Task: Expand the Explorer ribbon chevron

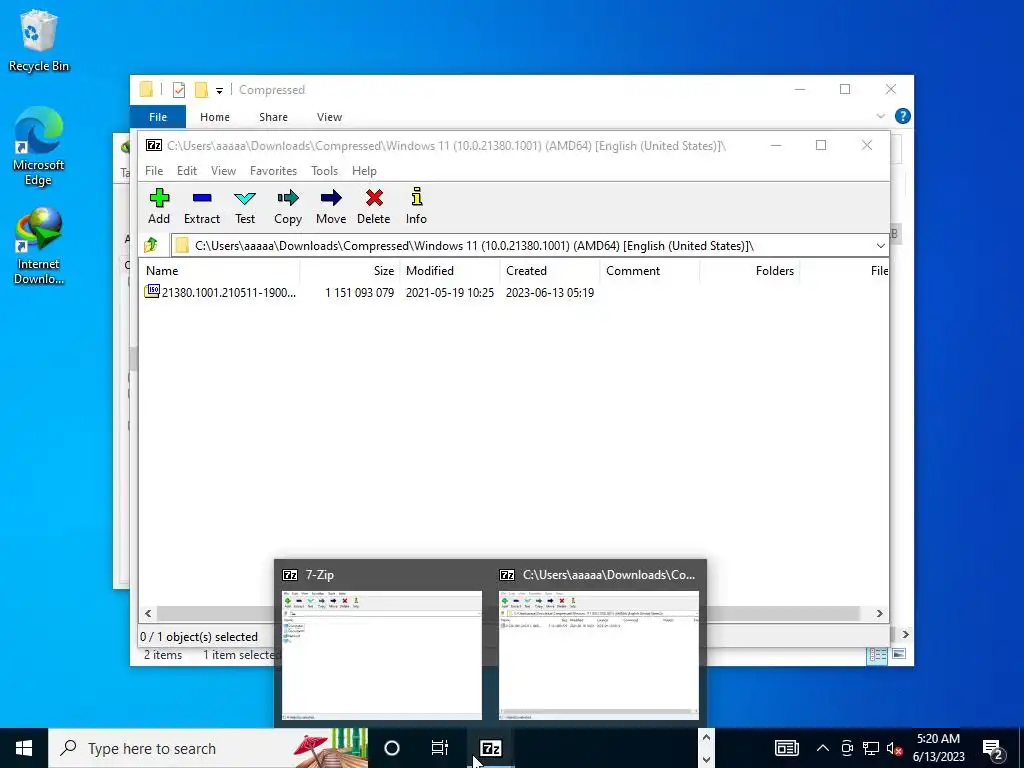Action: pyautogui.click(x=880, y=116)
